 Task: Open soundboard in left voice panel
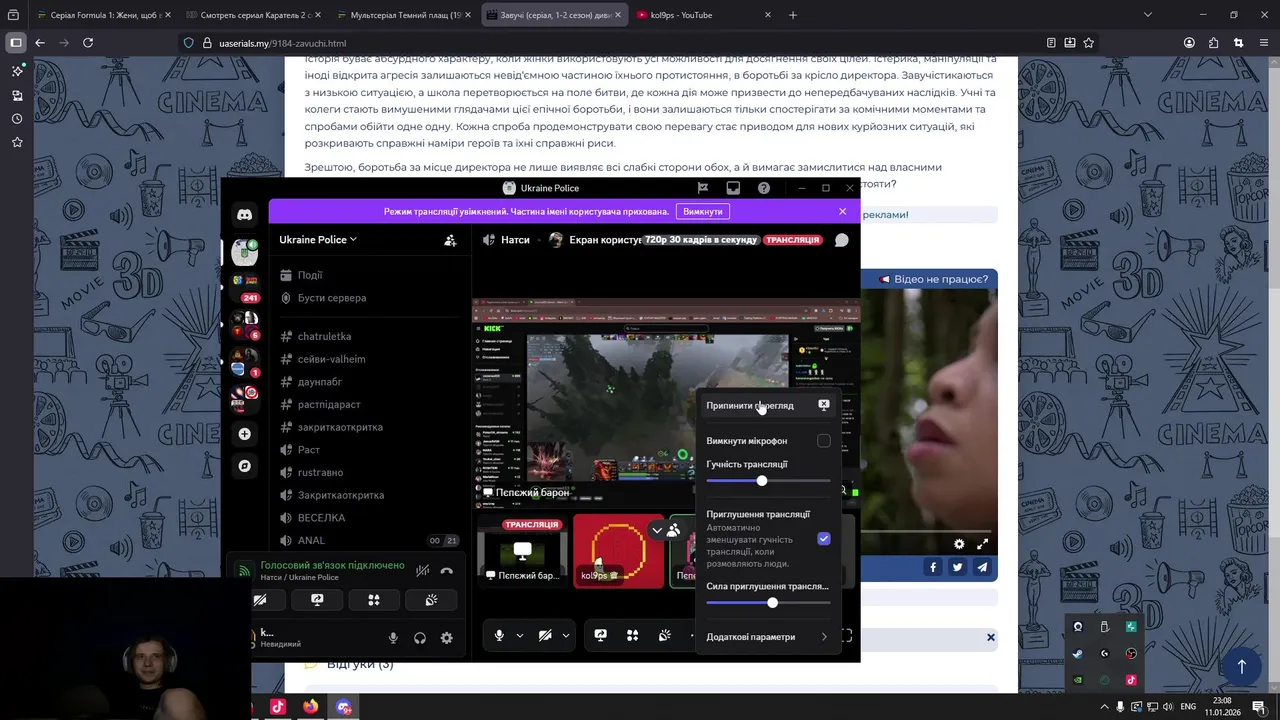431,600
